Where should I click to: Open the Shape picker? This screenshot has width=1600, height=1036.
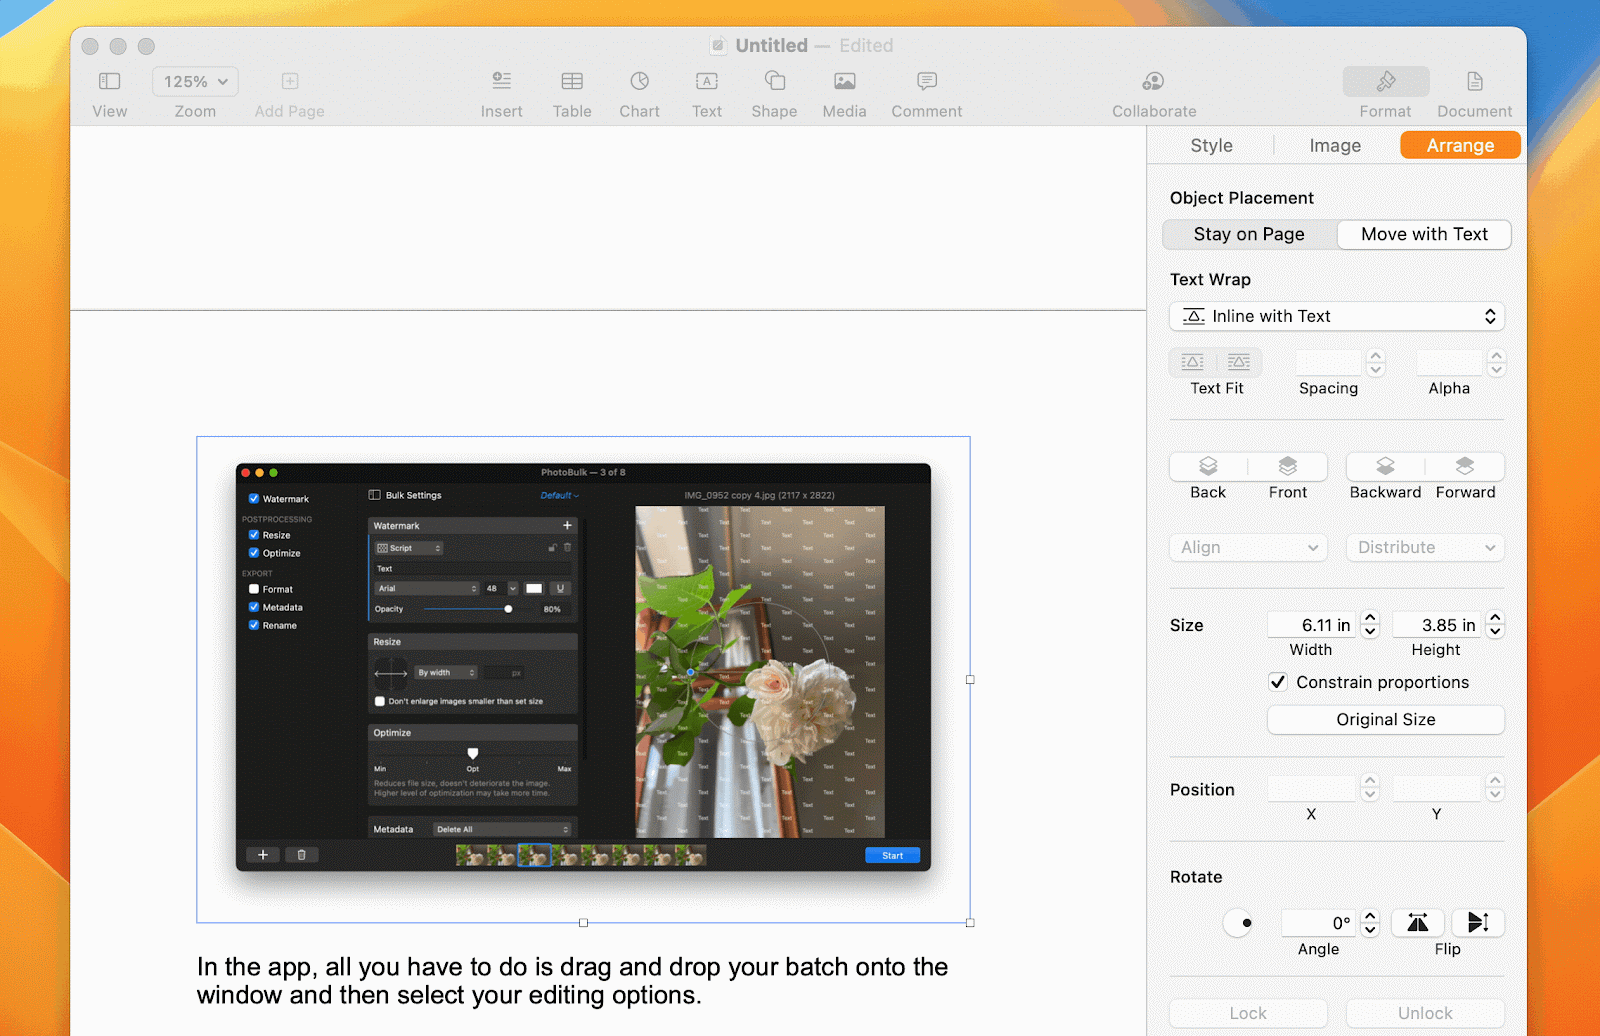775,81
